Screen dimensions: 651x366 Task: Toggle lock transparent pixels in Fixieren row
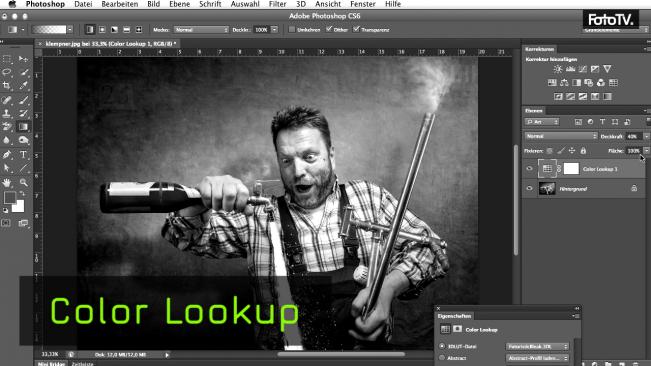coord(550,151)
